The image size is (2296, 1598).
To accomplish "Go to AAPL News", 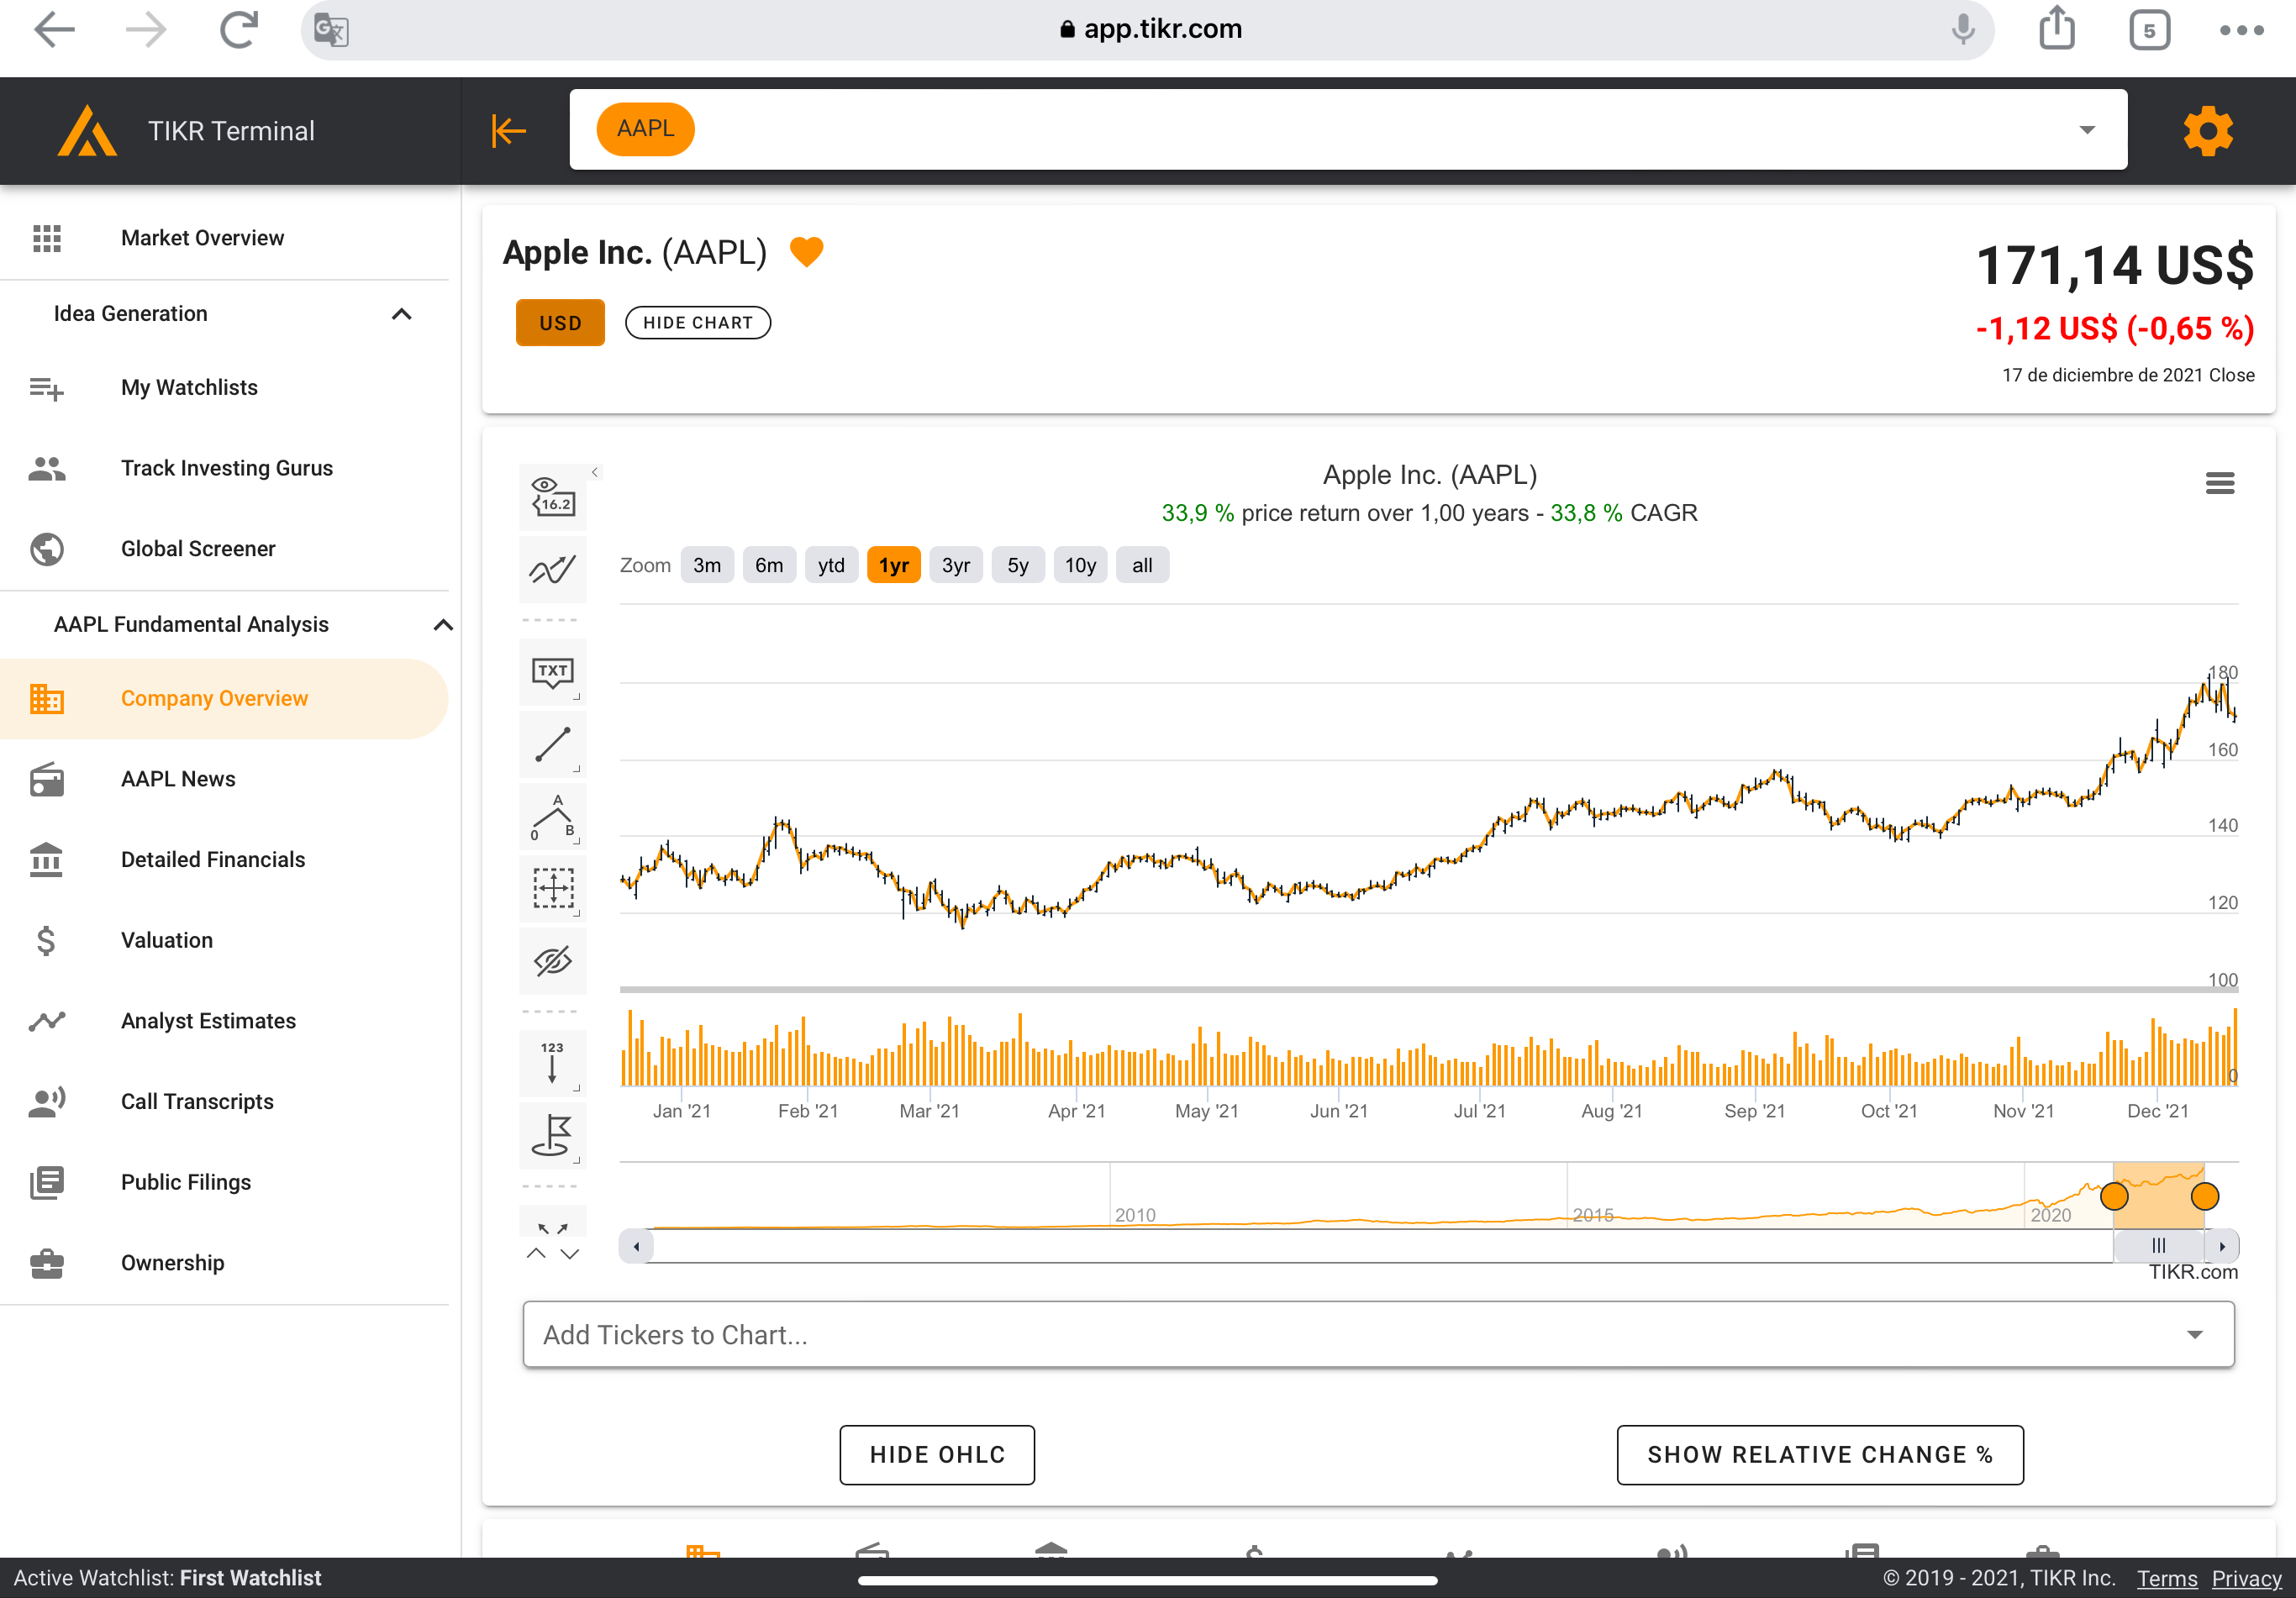I will click(x=224, y=779).
